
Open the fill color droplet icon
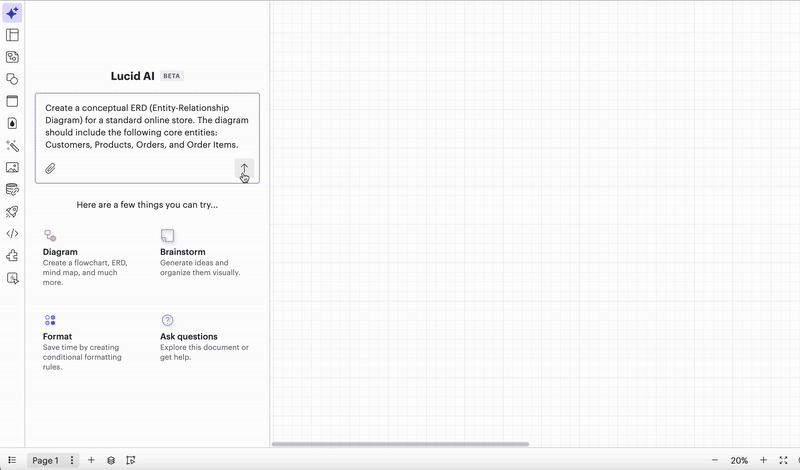[x=12, y=123]
